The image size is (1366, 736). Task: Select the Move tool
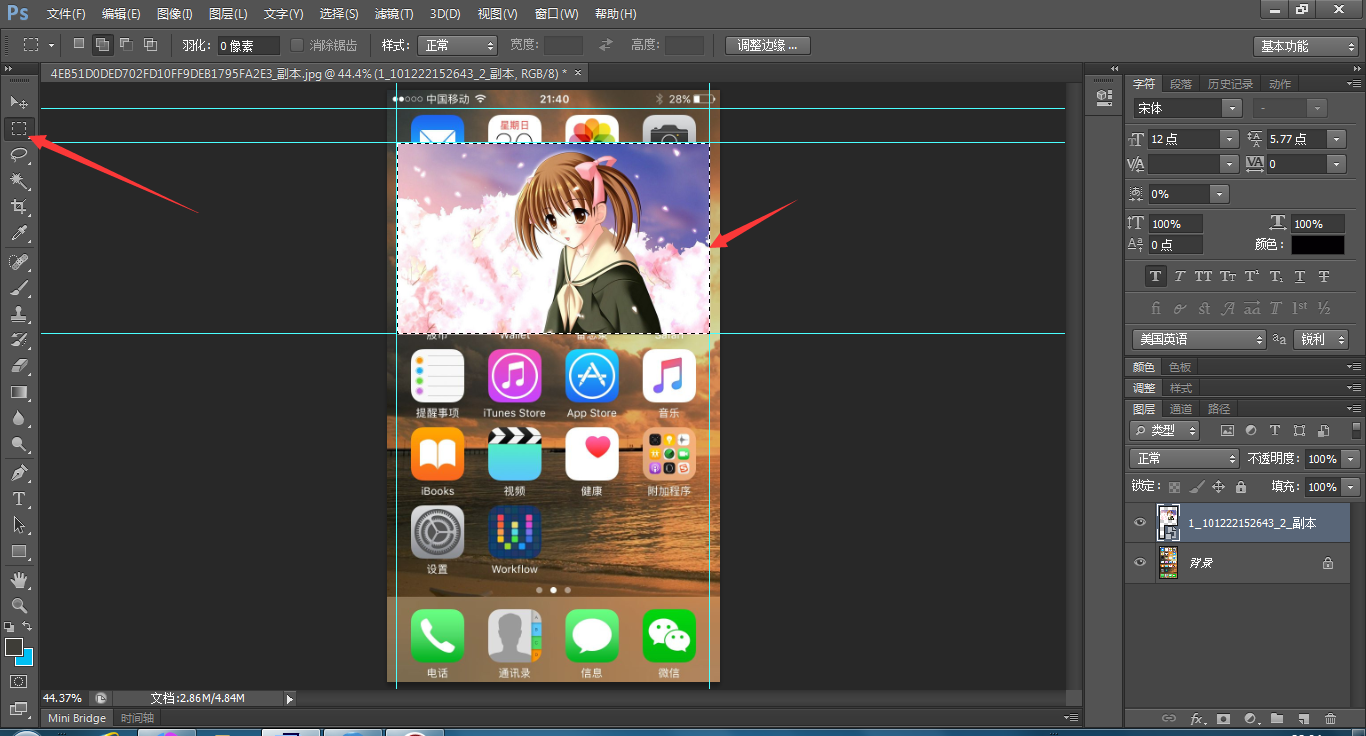click(x=19, y=102)
